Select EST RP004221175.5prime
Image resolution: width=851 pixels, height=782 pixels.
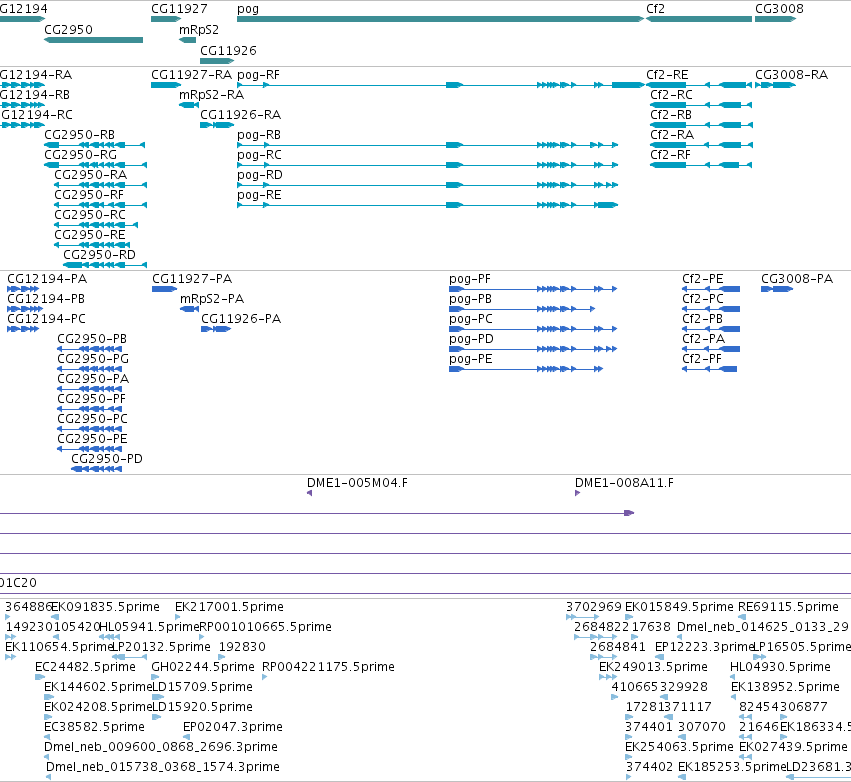pos(265,677)
